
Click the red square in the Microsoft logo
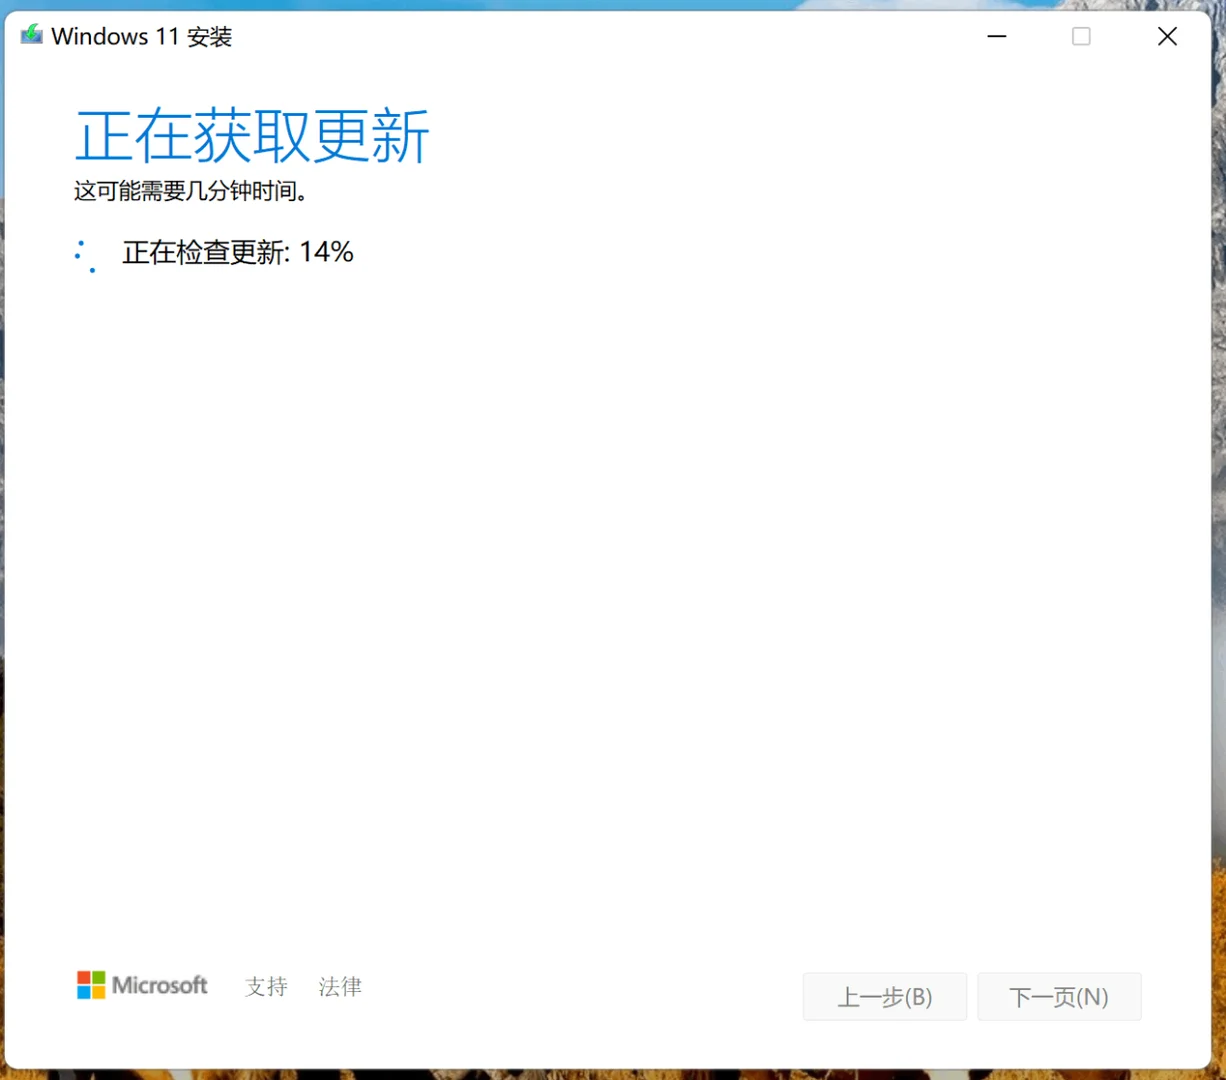(x=84, y=978)
